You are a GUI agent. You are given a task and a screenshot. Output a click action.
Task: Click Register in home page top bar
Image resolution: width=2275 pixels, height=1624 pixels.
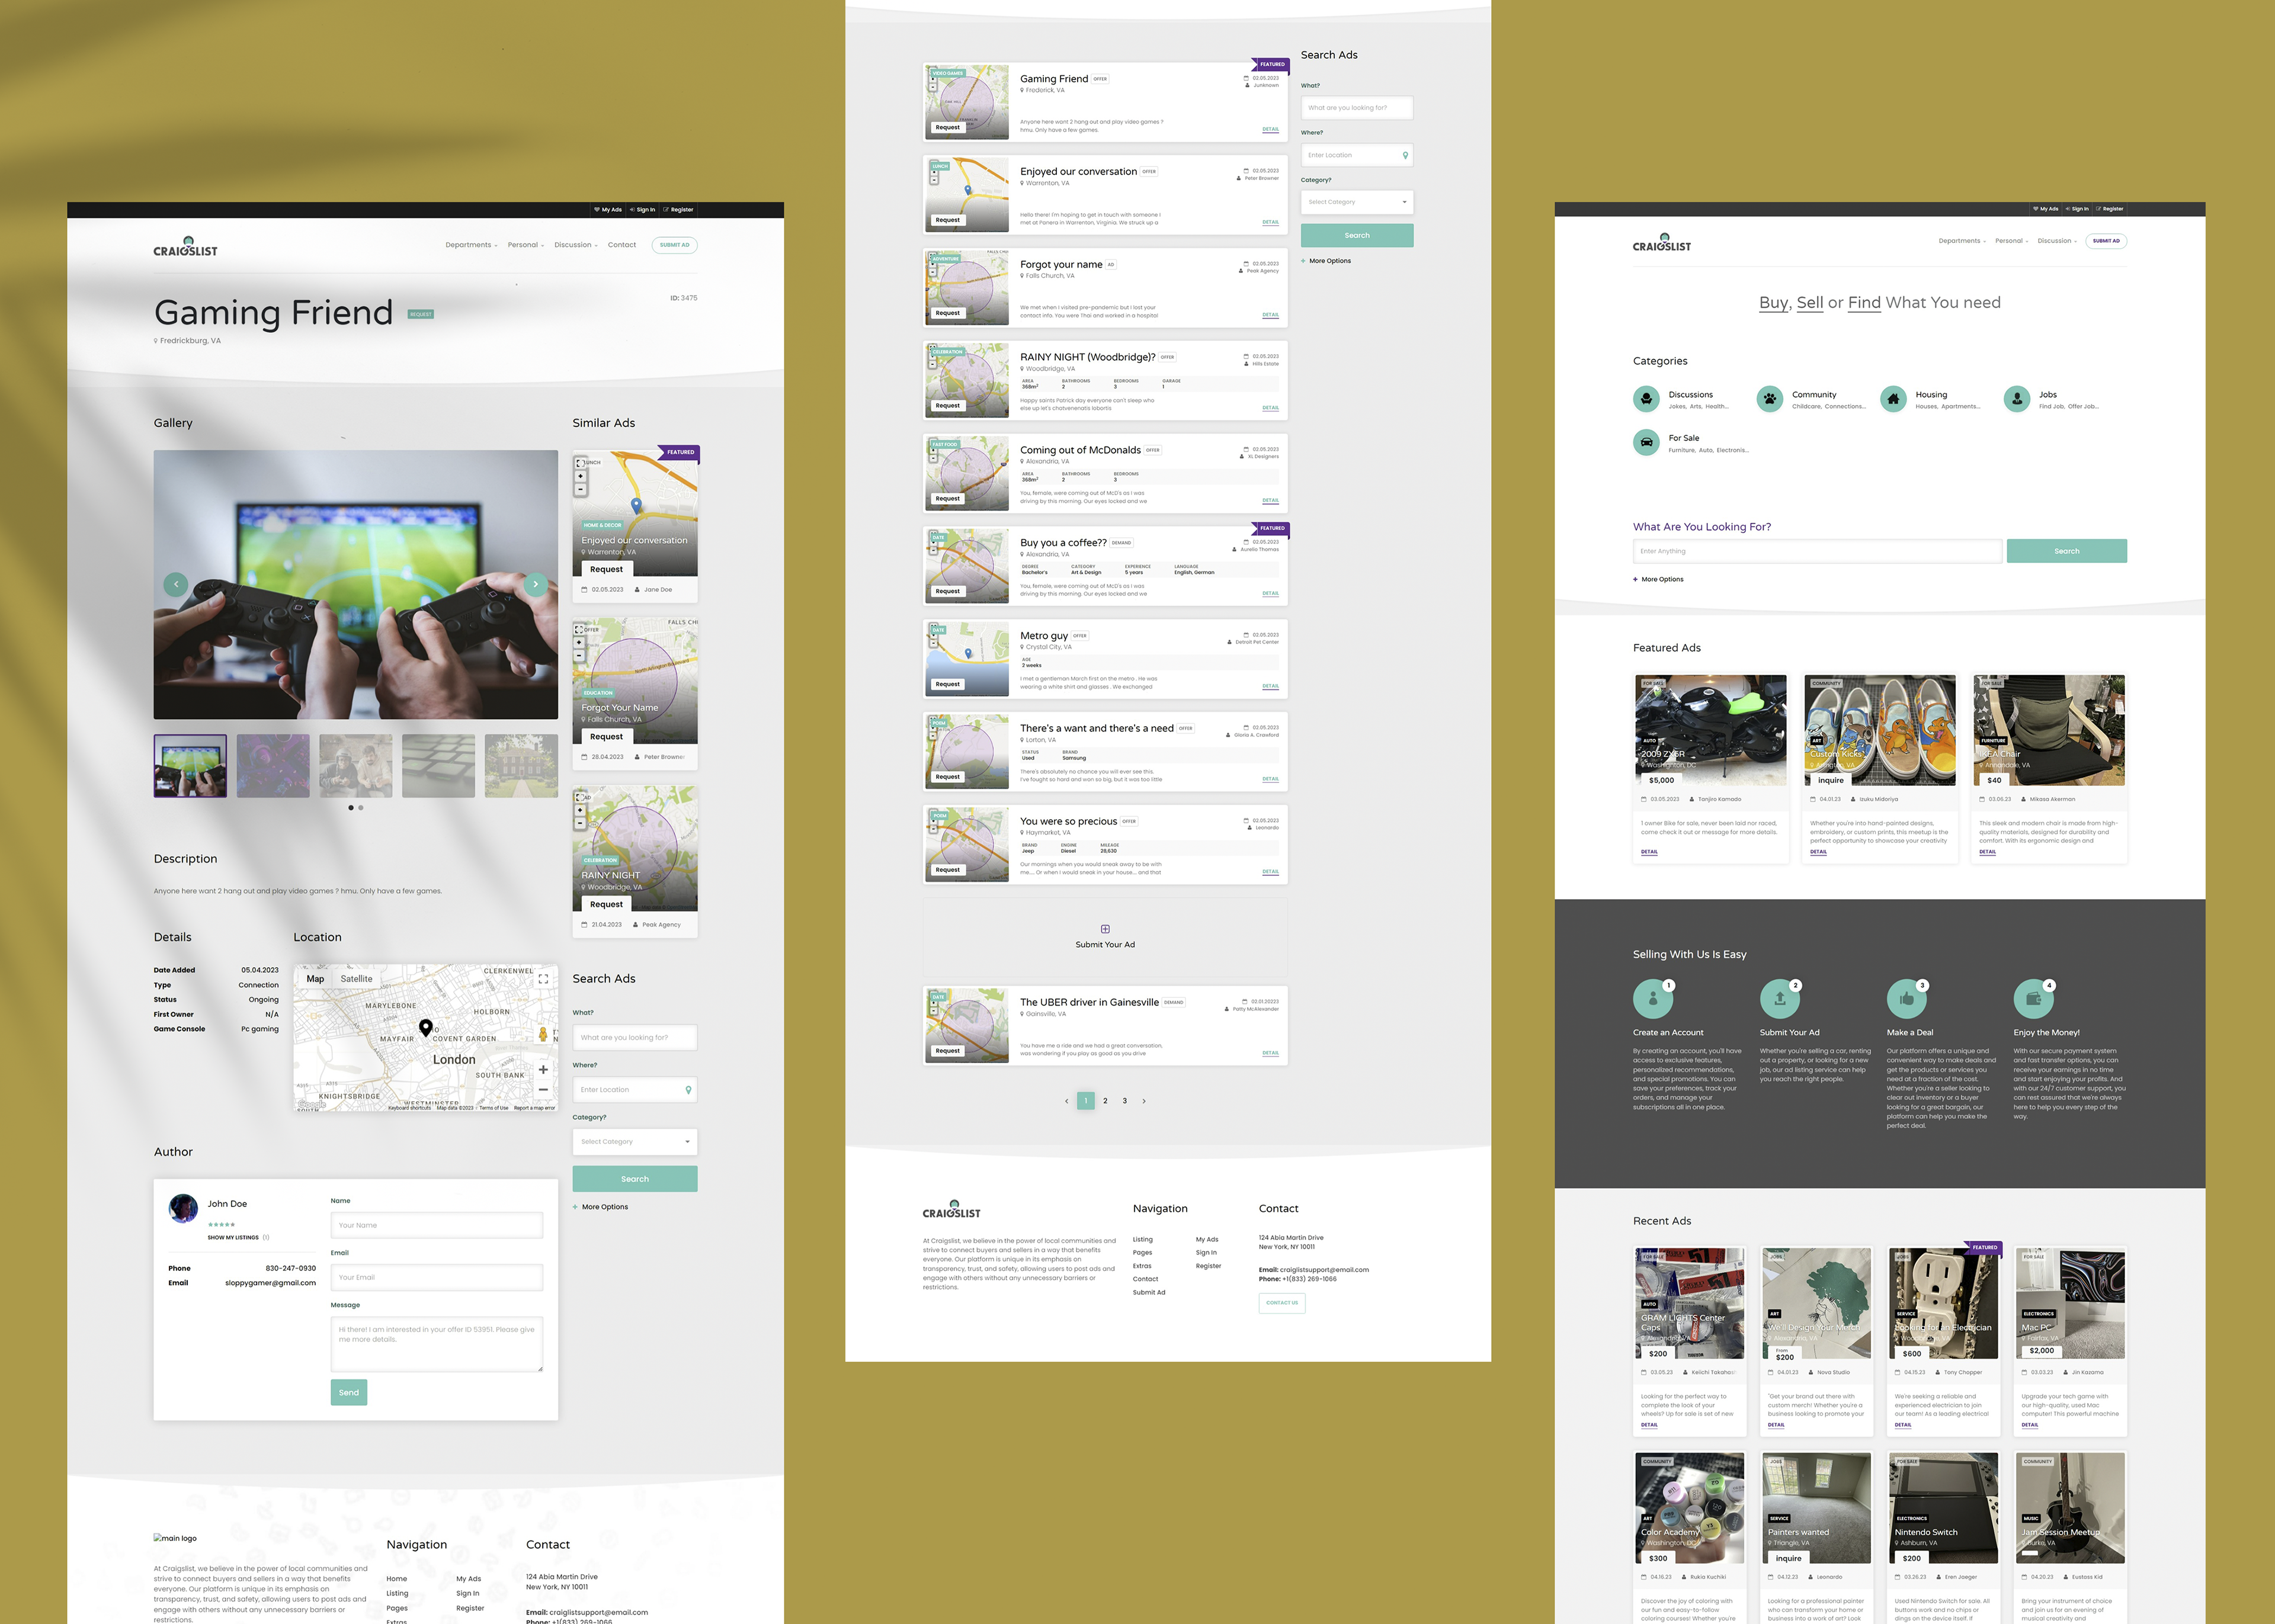2110,209
